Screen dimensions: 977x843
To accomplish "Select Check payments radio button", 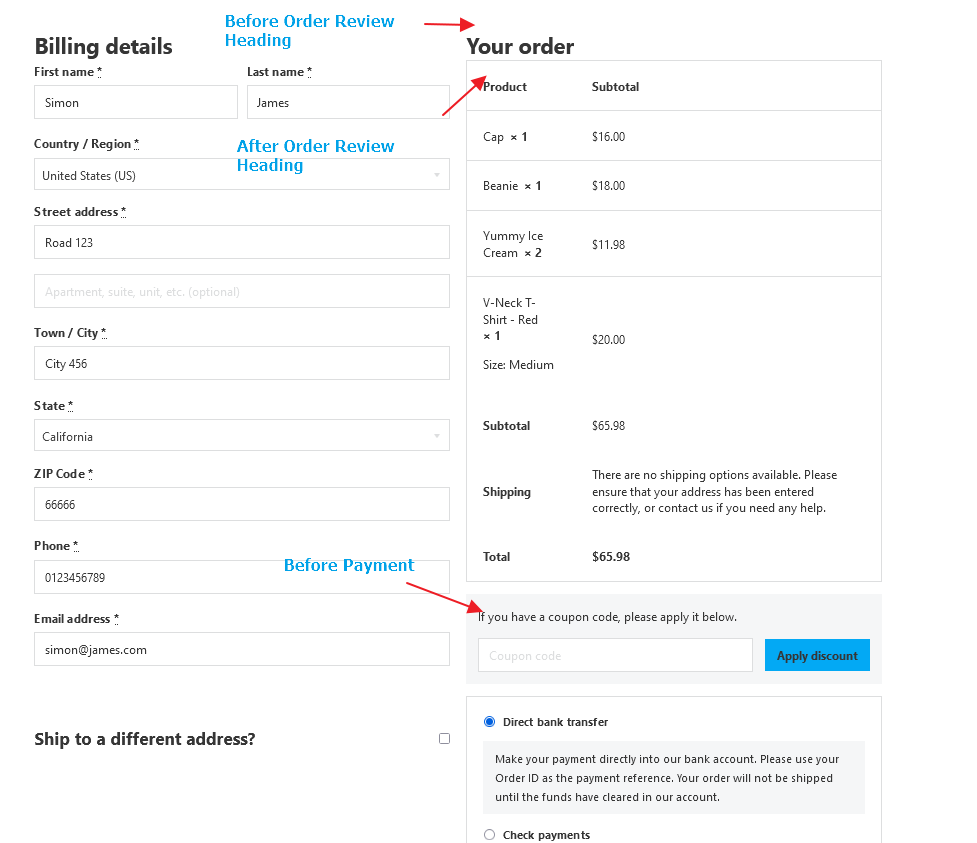I will click(489, 835).
